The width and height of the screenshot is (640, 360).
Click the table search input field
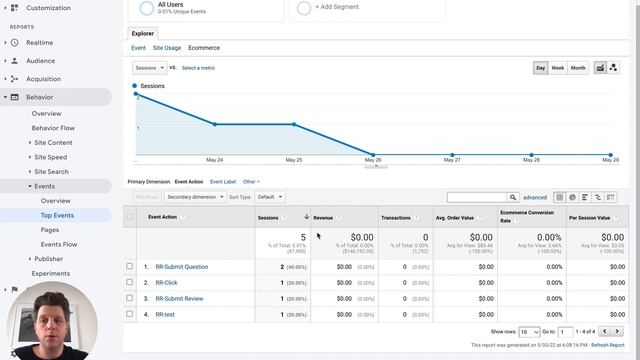[x=477, y=198]
